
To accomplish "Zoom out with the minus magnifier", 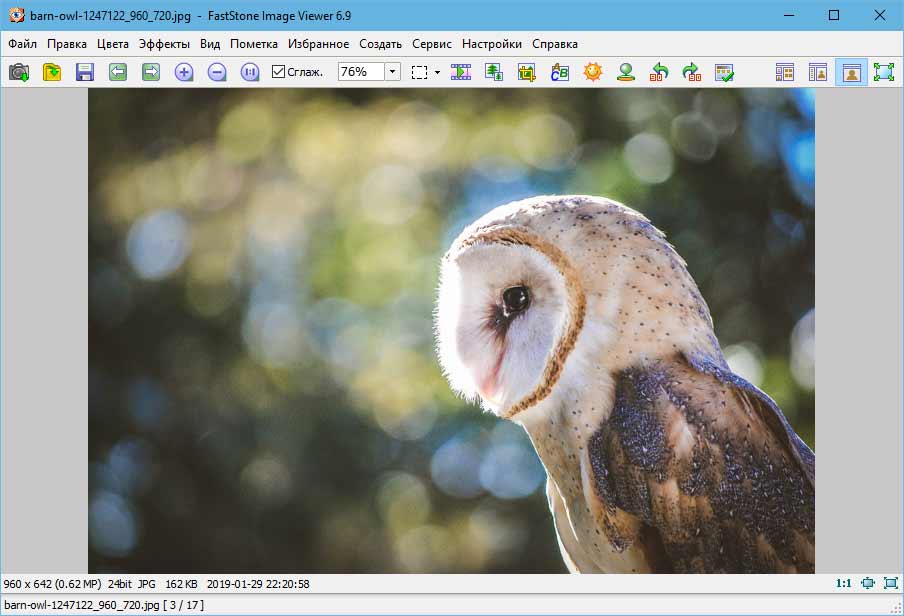I will 217,72.
